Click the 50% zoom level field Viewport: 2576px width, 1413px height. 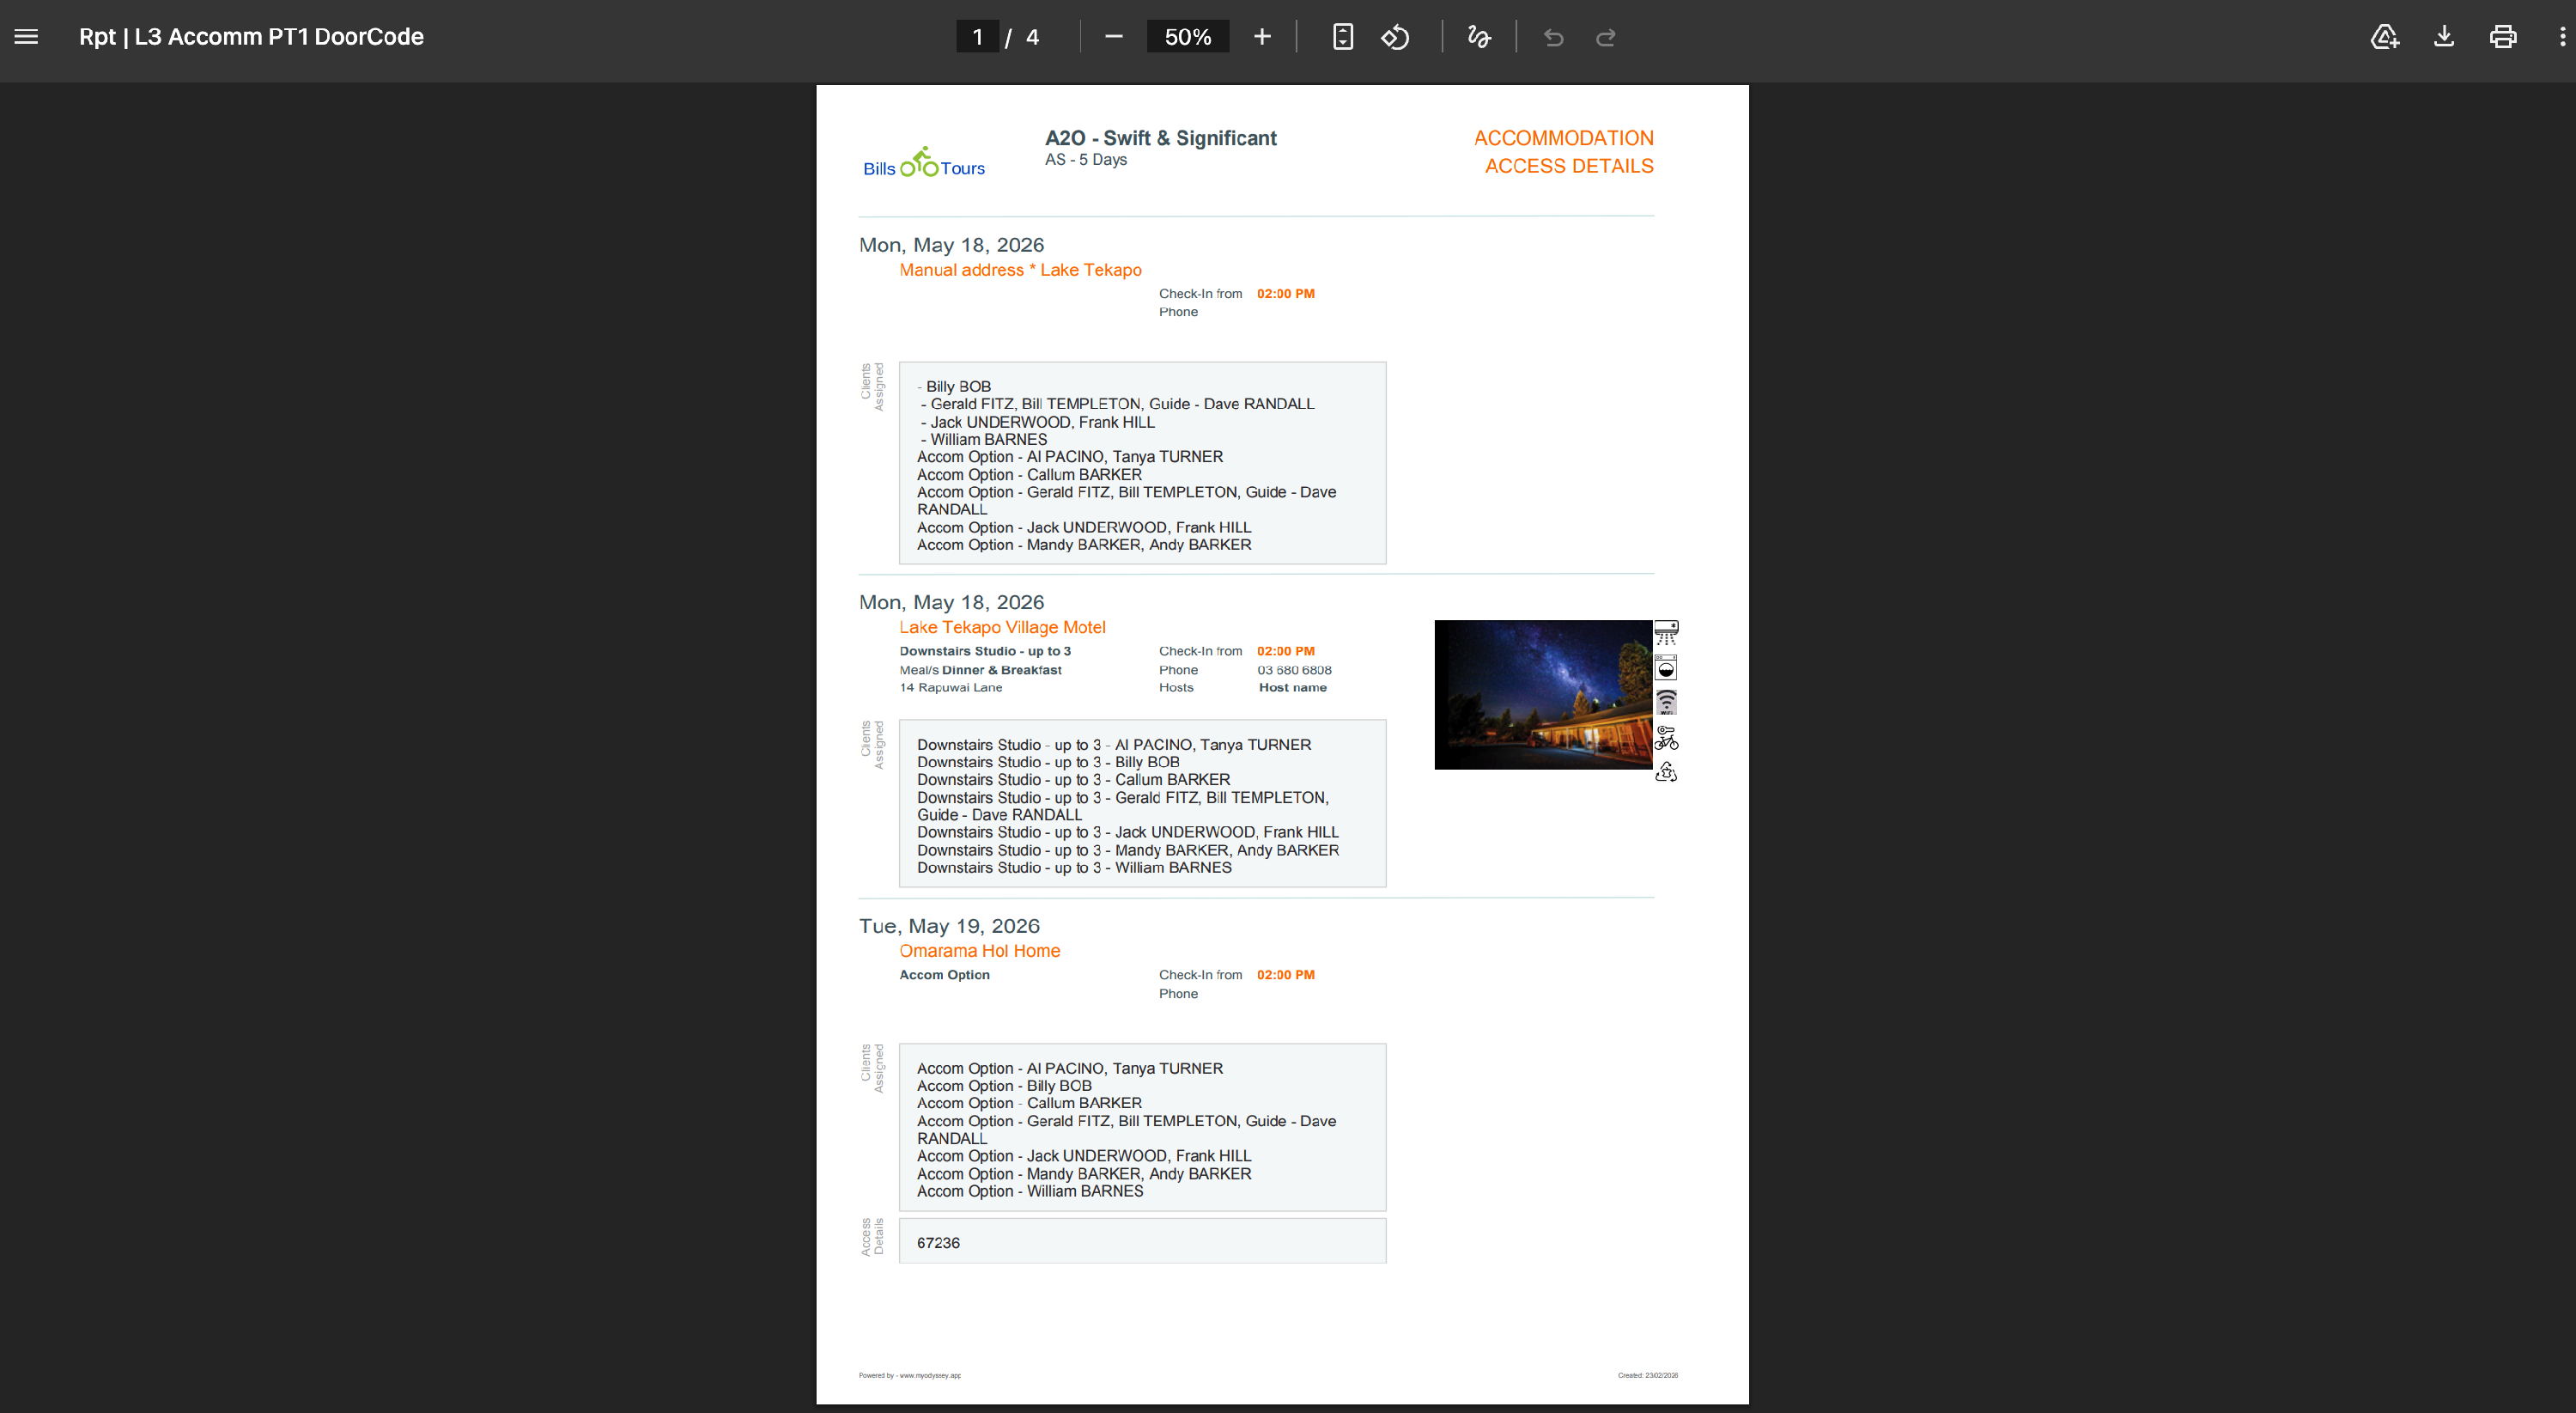tap(1187, 37)
